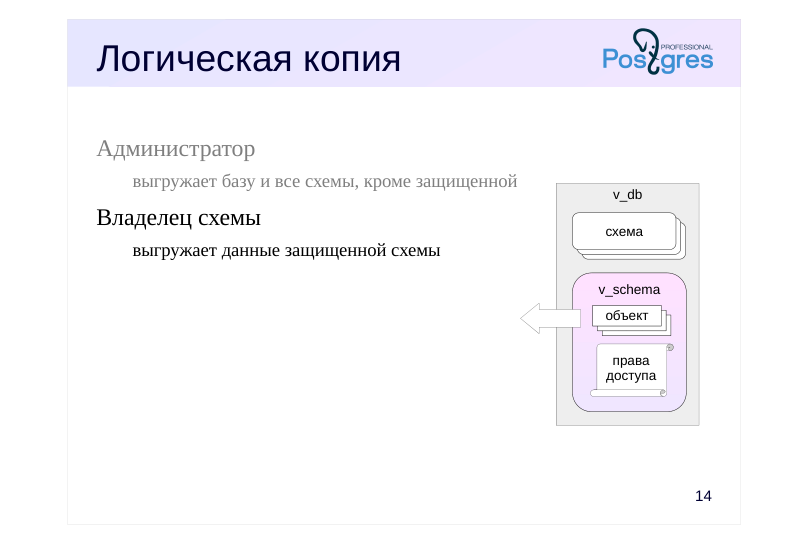Select the stacked 'объект' box
The width and height of the screenshot is (809, 541).
[x=632, y=320]
